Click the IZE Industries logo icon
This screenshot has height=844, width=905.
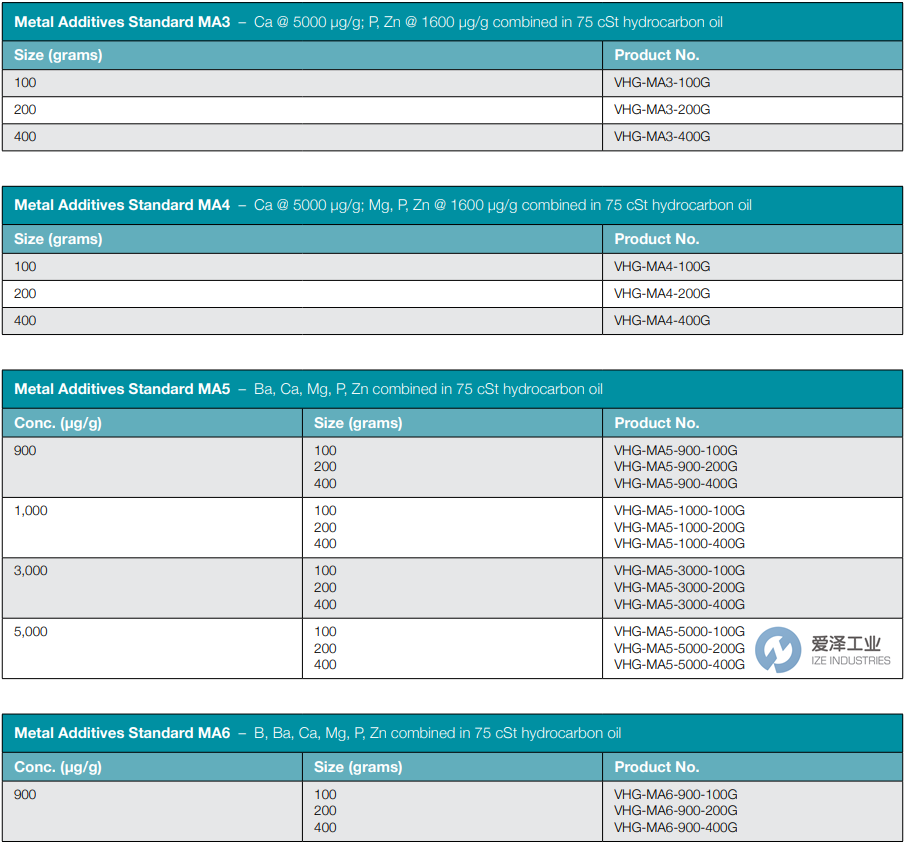click(x=778, y=651)
